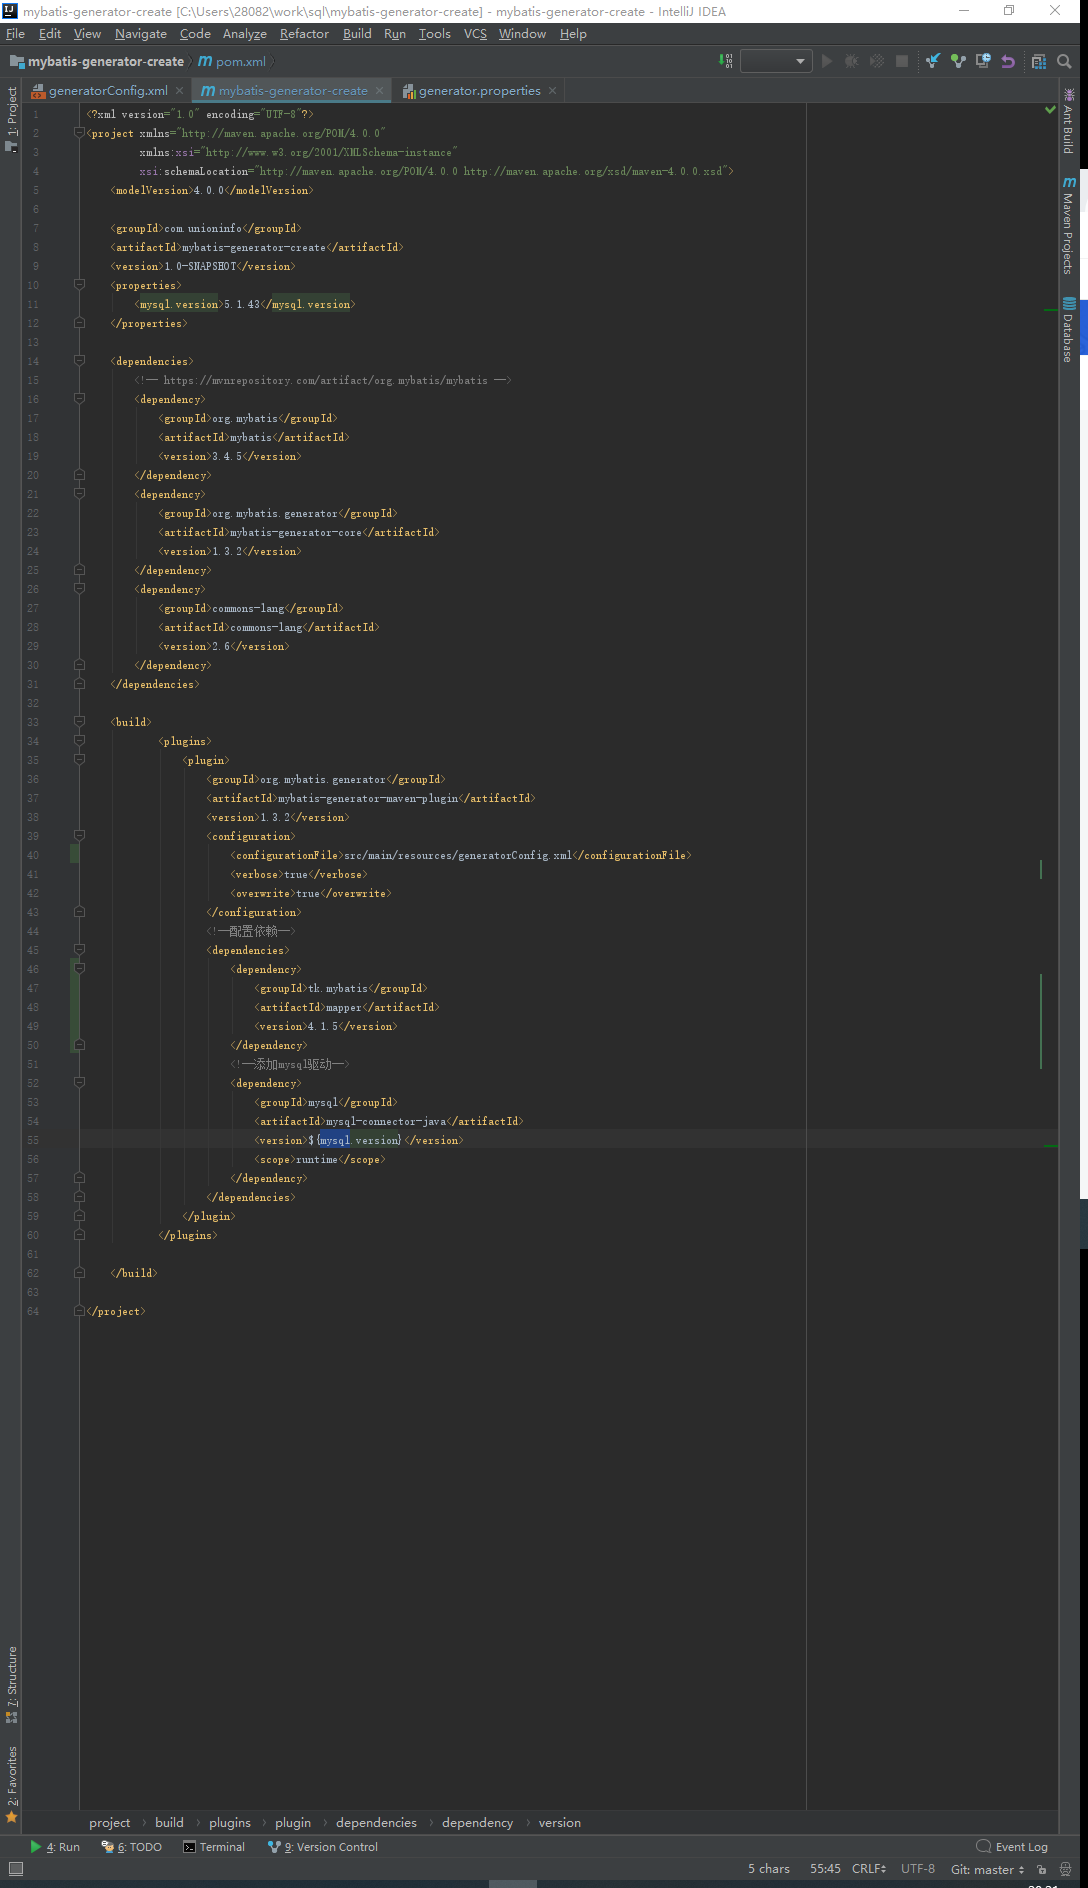
Task: Open the Project tool window
Action: 12,119
